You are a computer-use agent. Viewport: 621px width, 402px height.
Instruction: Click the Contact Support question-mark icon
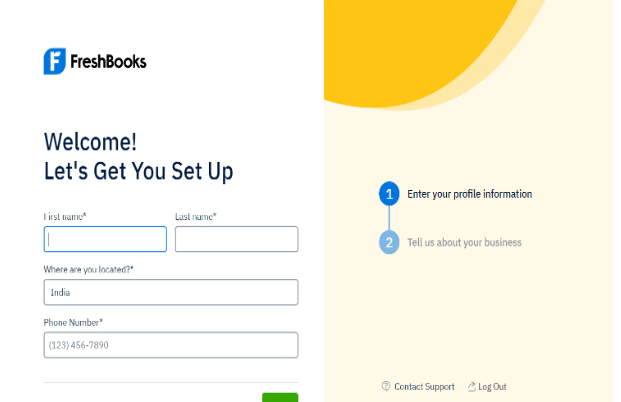click(386, 386)
